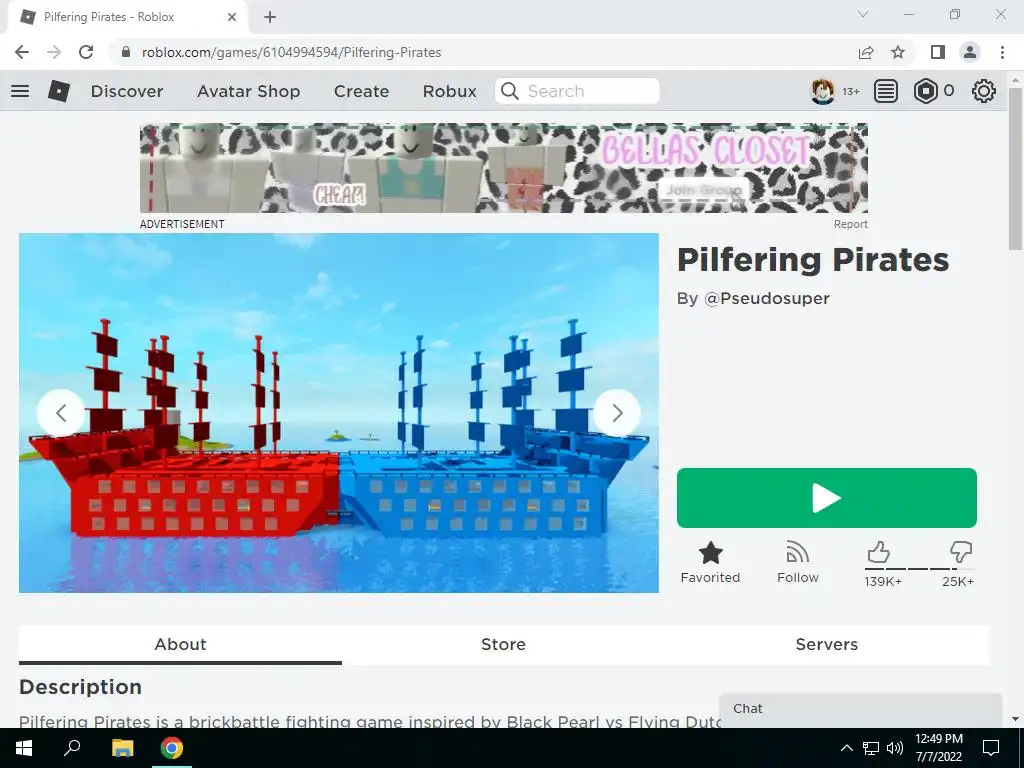Show the previous game screenshot
The image size is (1024, 768).
[x=61, y=413]
